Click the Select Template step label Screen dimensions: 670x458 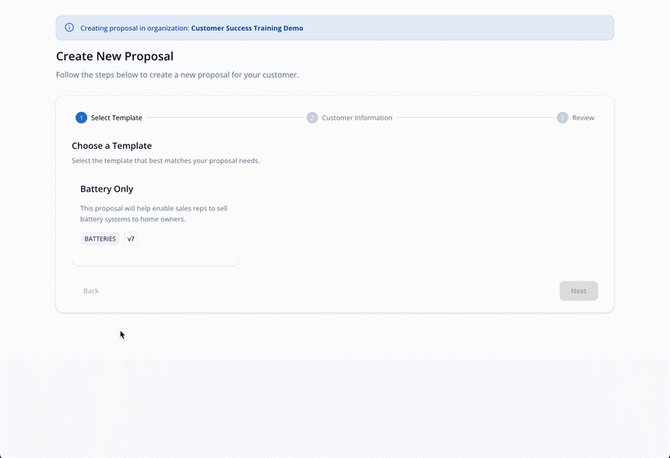[x=116, y=117]
